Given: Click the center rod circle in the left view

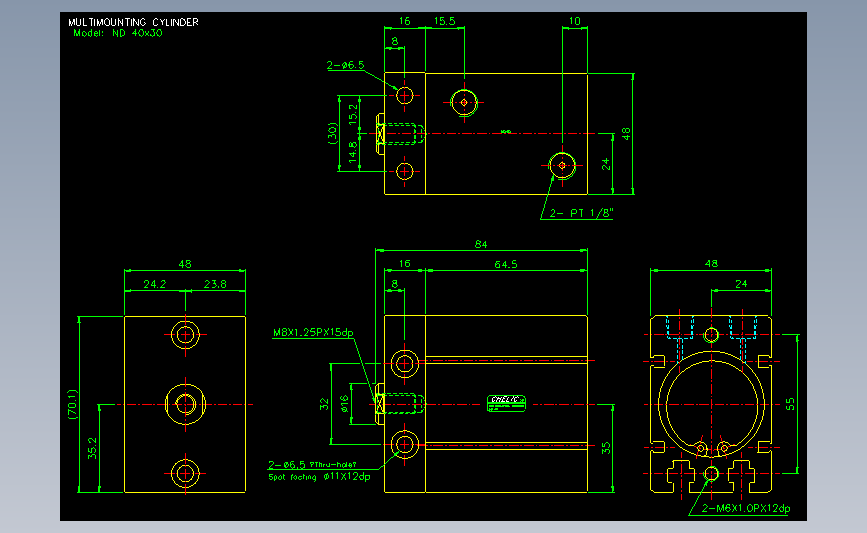Looking at the screenshot, I should [185, 404].
